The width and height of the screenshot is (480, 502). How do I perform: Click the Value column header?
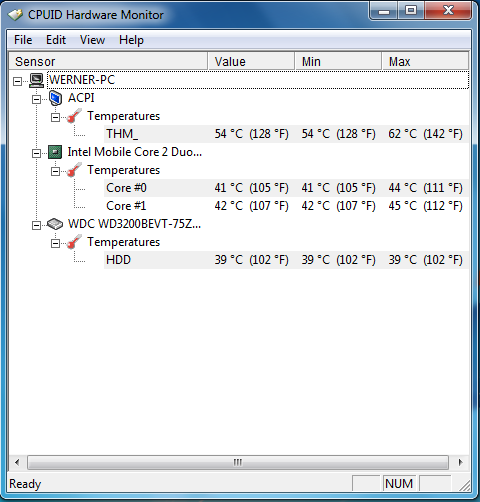pos(251,61)
